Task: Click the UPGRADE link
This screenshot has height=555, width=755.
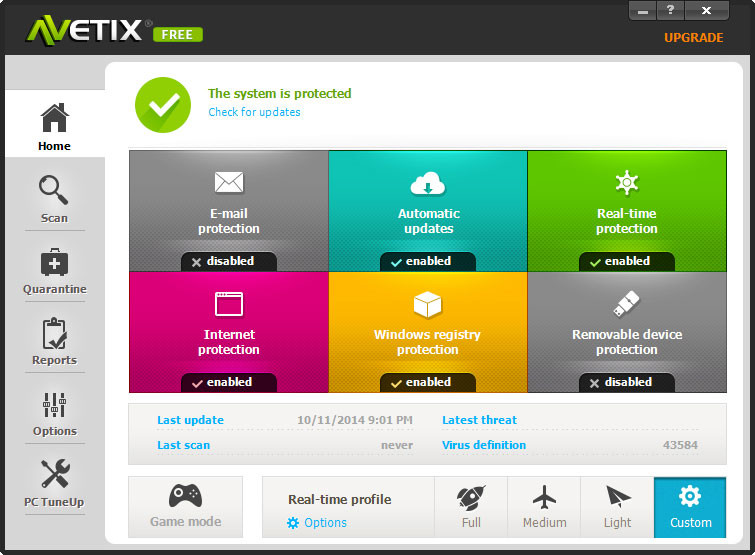Action: [693, 38]
